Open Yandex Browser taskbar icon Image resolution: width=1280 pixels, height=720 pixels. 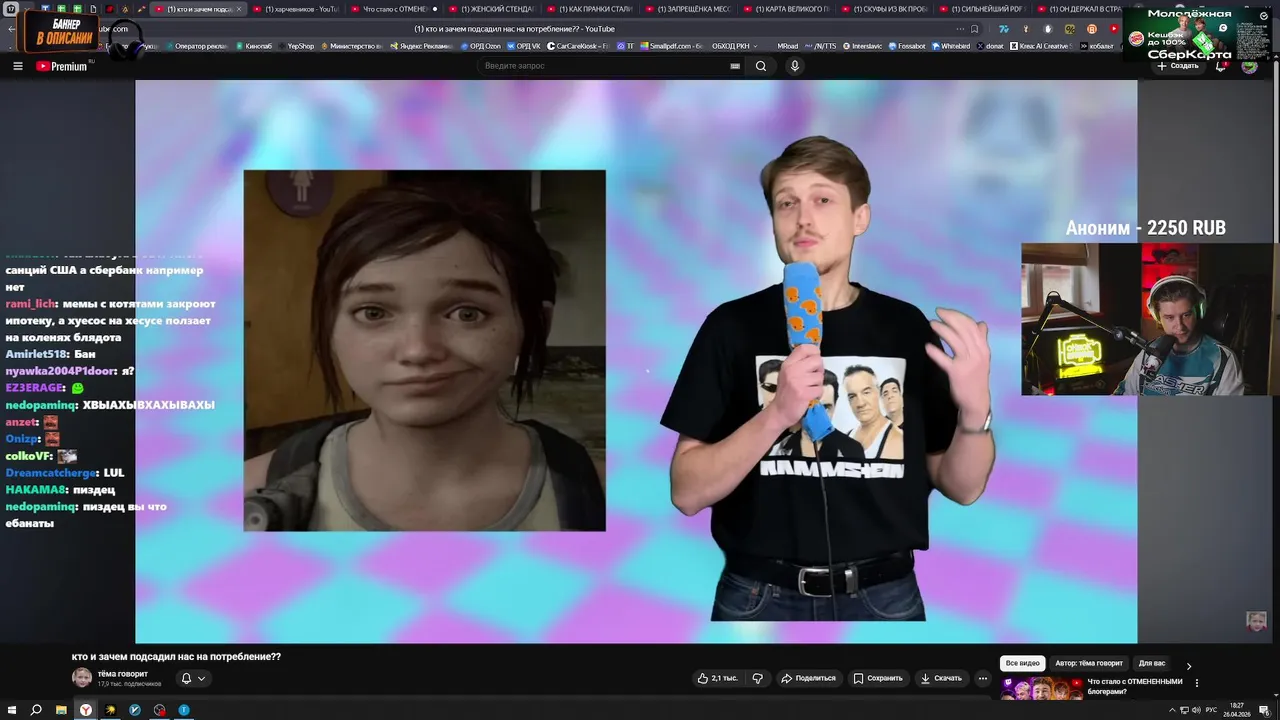click(86, 710)
